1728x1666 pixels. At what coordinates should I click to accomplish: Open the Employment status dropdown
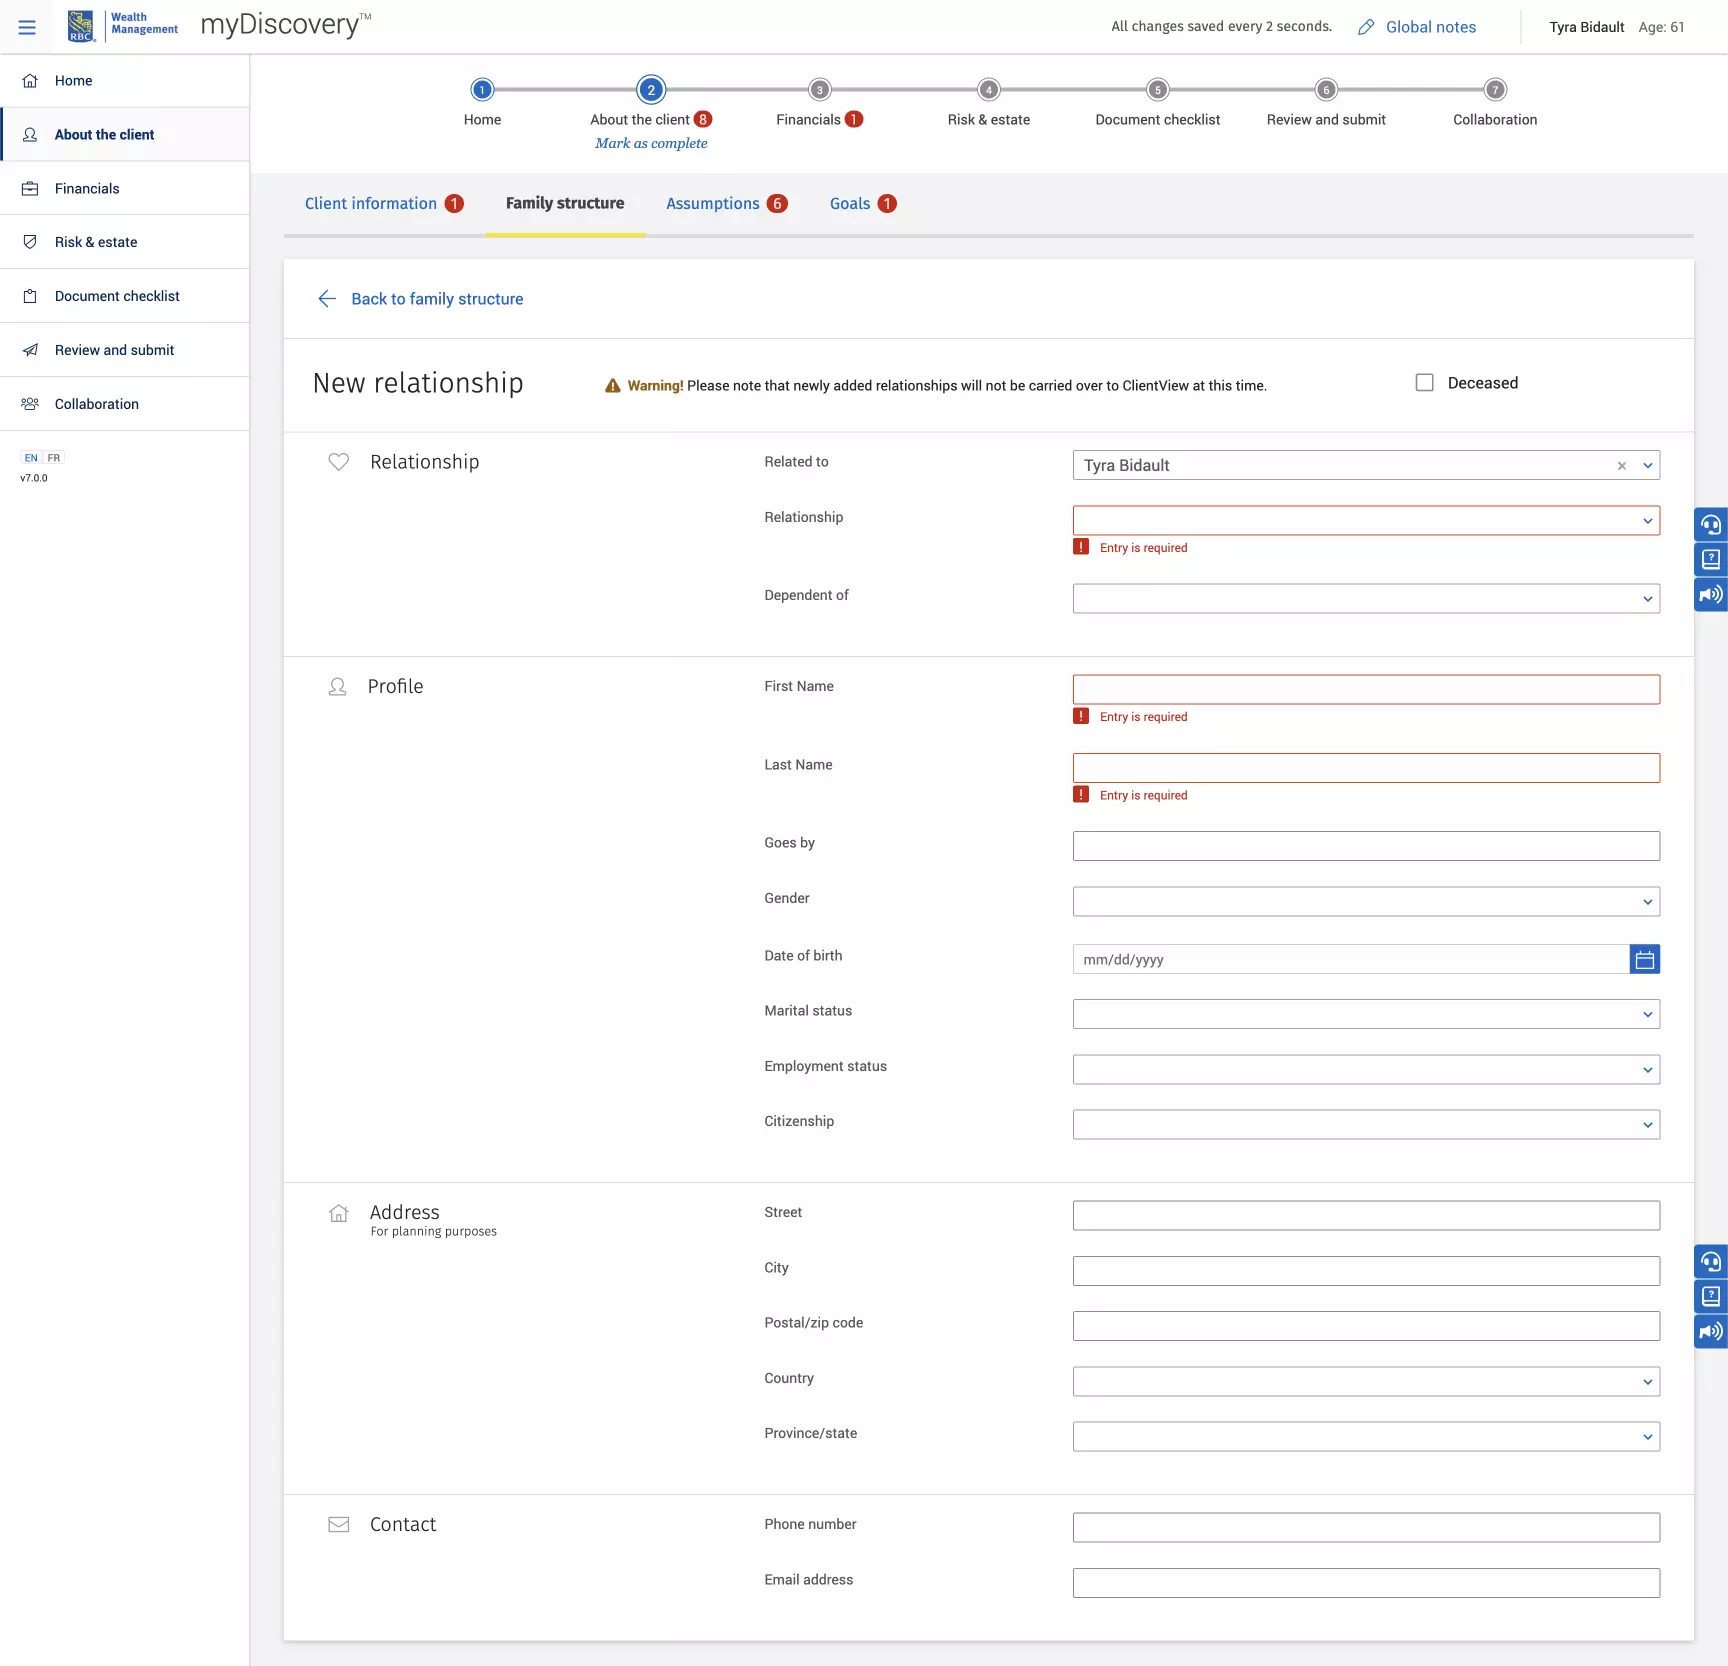tap(1366, 1070)
